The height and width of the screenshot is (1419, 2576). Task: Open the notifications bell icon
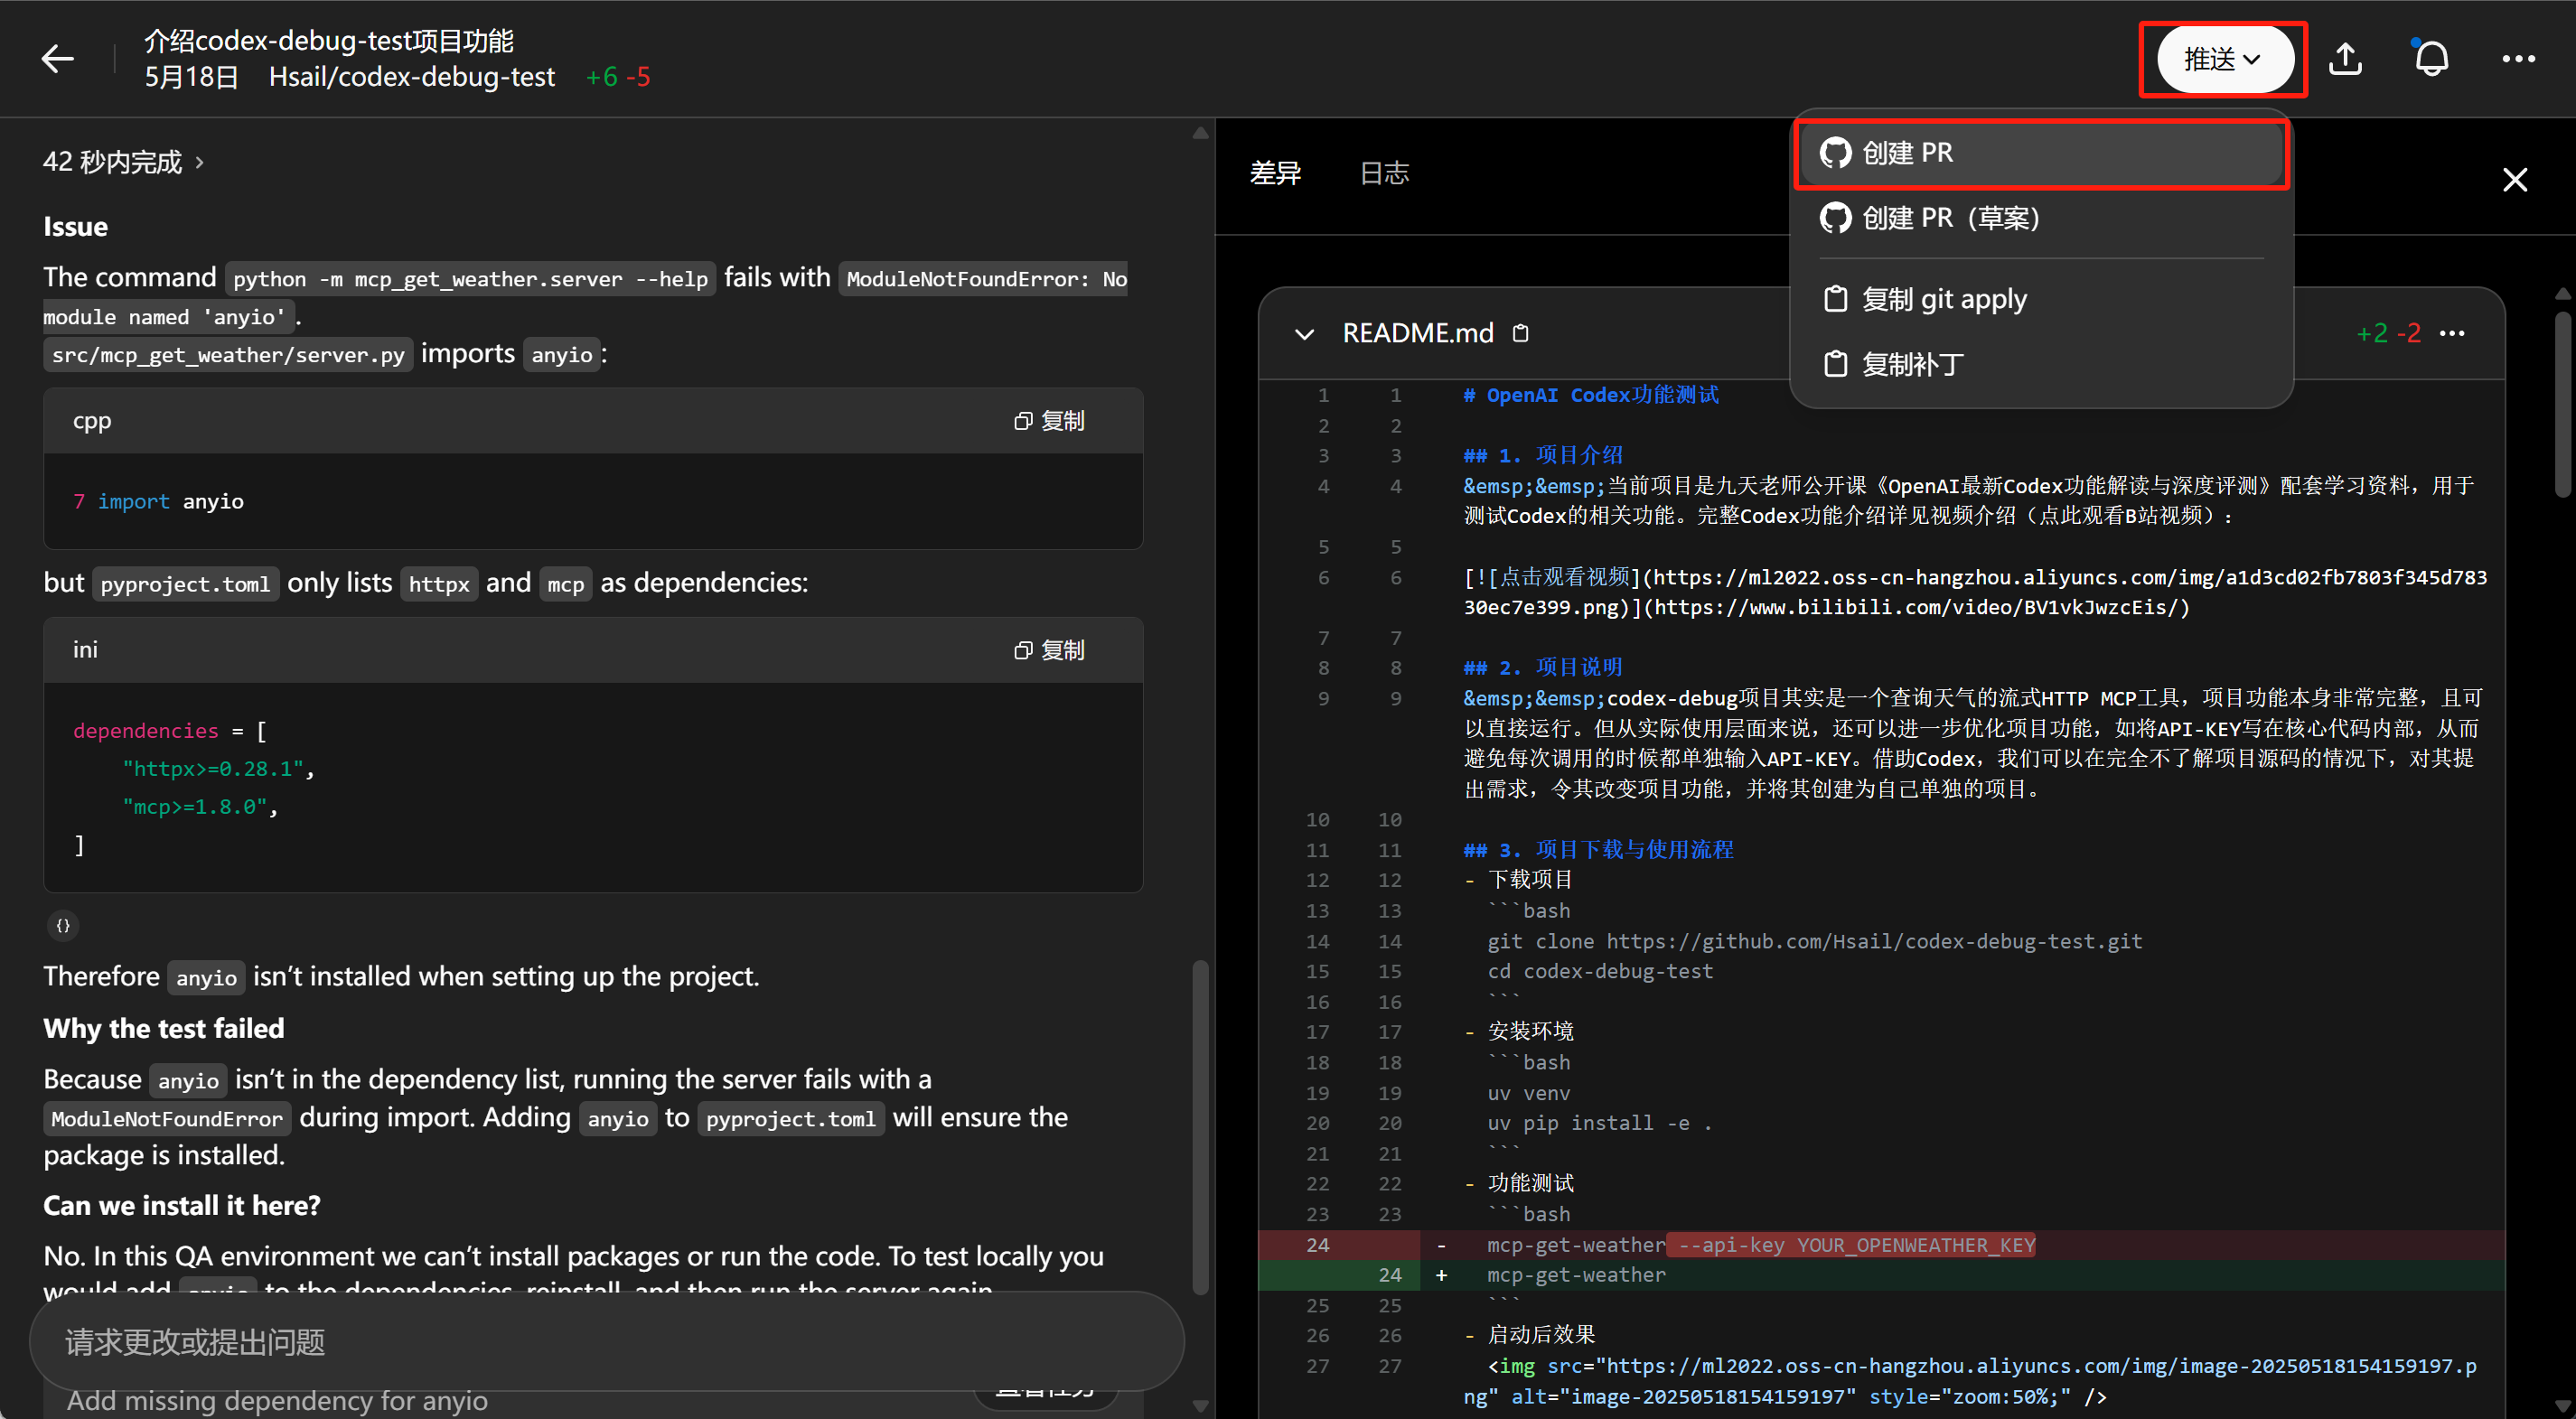(x=2431, y=59)
